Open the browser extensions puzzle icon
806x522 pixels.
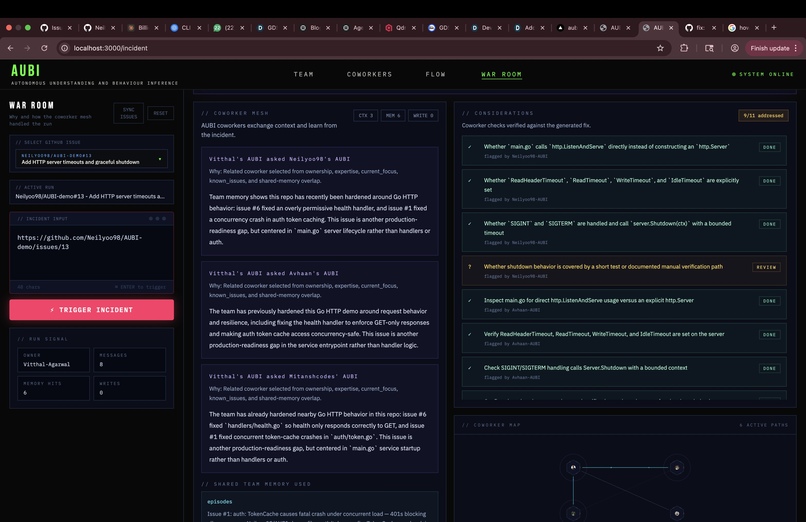(684, 48)
